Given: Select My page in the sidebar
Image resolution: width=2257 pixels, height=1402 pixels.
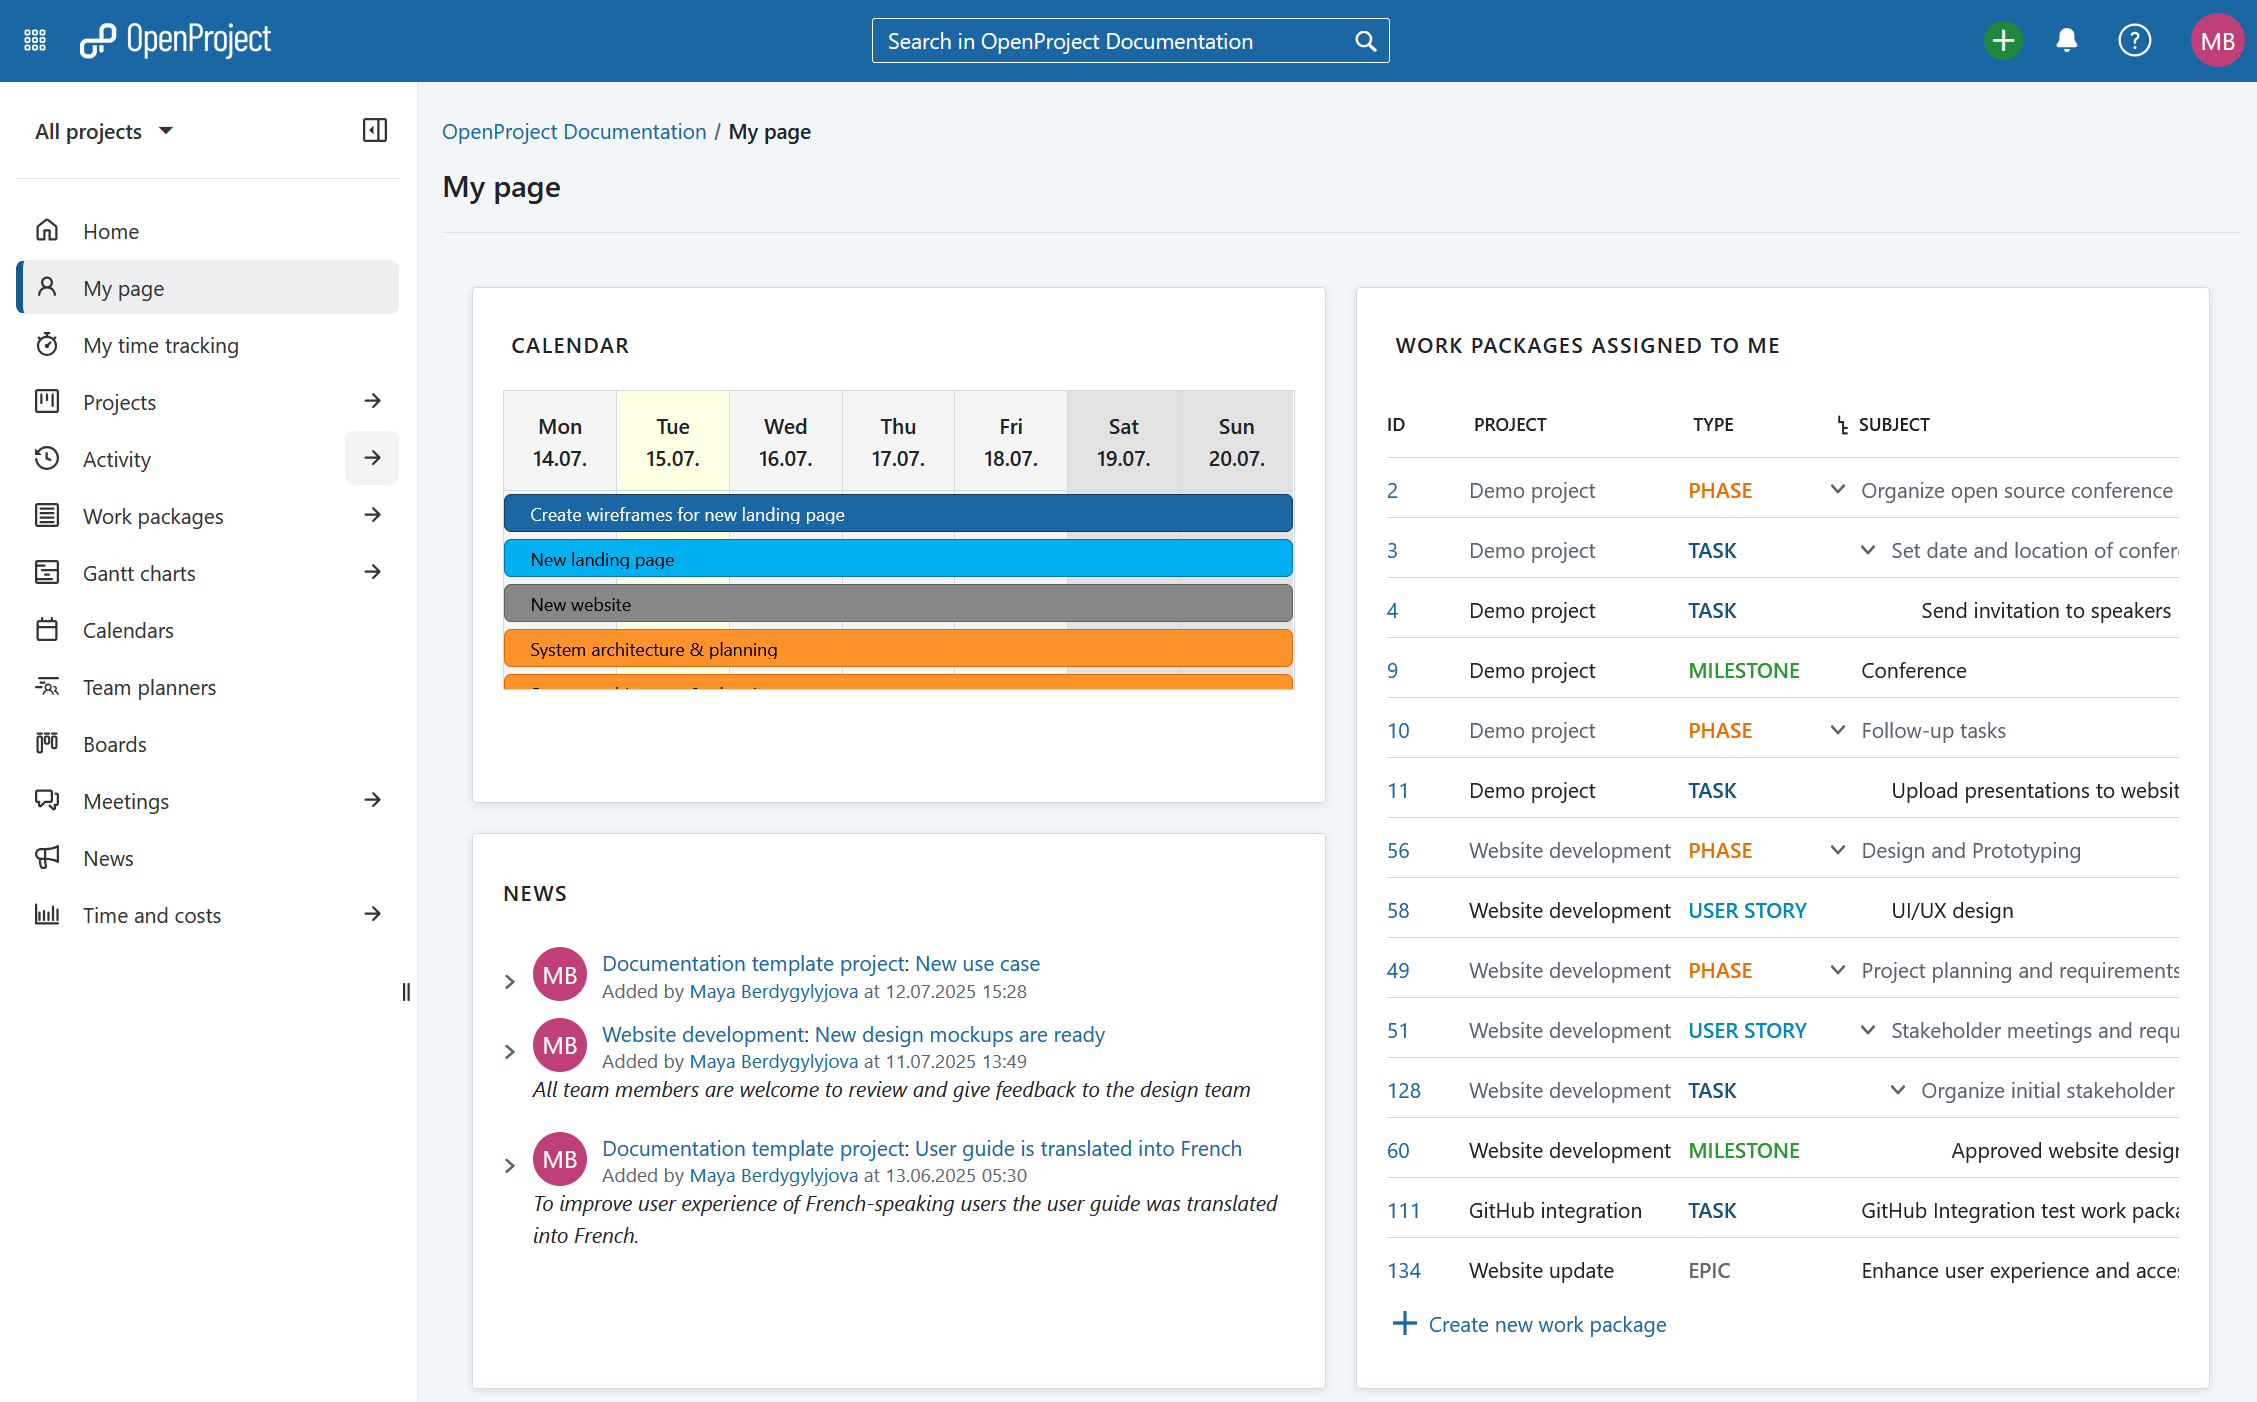Looking at the screenshot, I should (208, 288).
